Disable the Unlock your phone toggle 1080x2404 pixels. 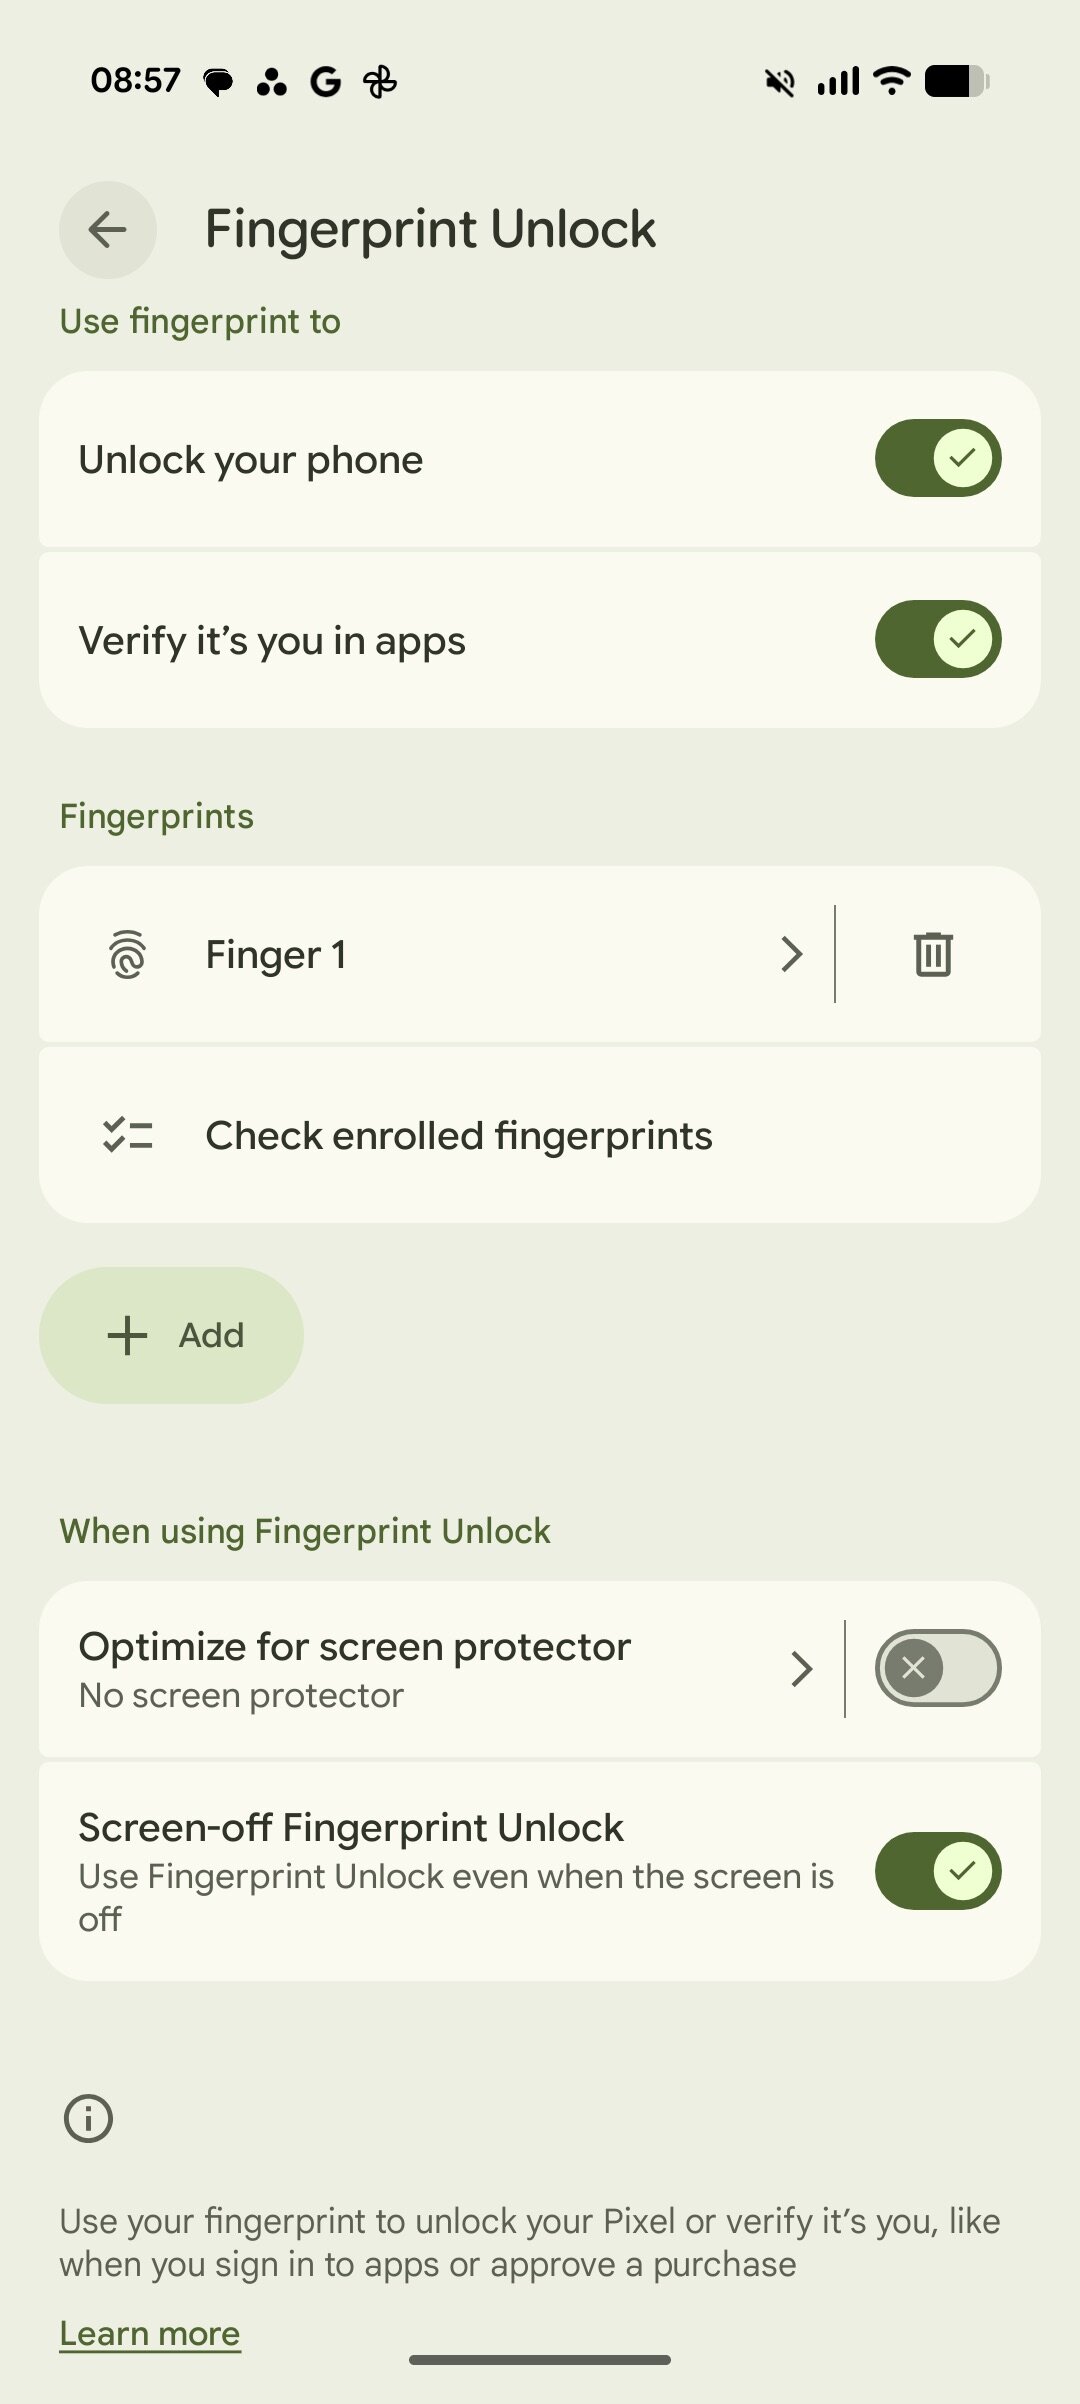[x=937, y=458]
